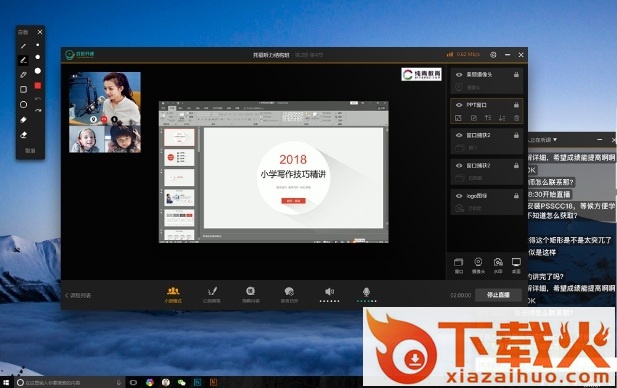
Task: Select the solid eraser tool
Action: (23, 120)
